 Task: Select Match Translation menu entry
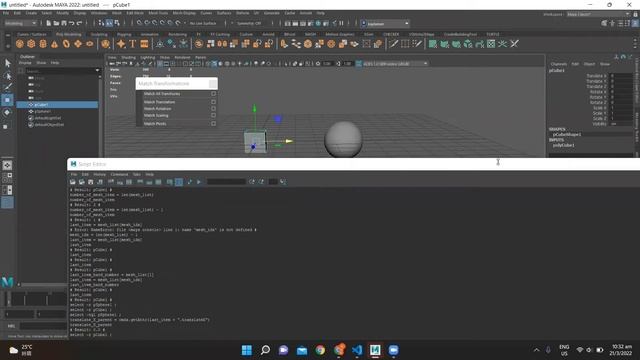(x=159, y=102)
